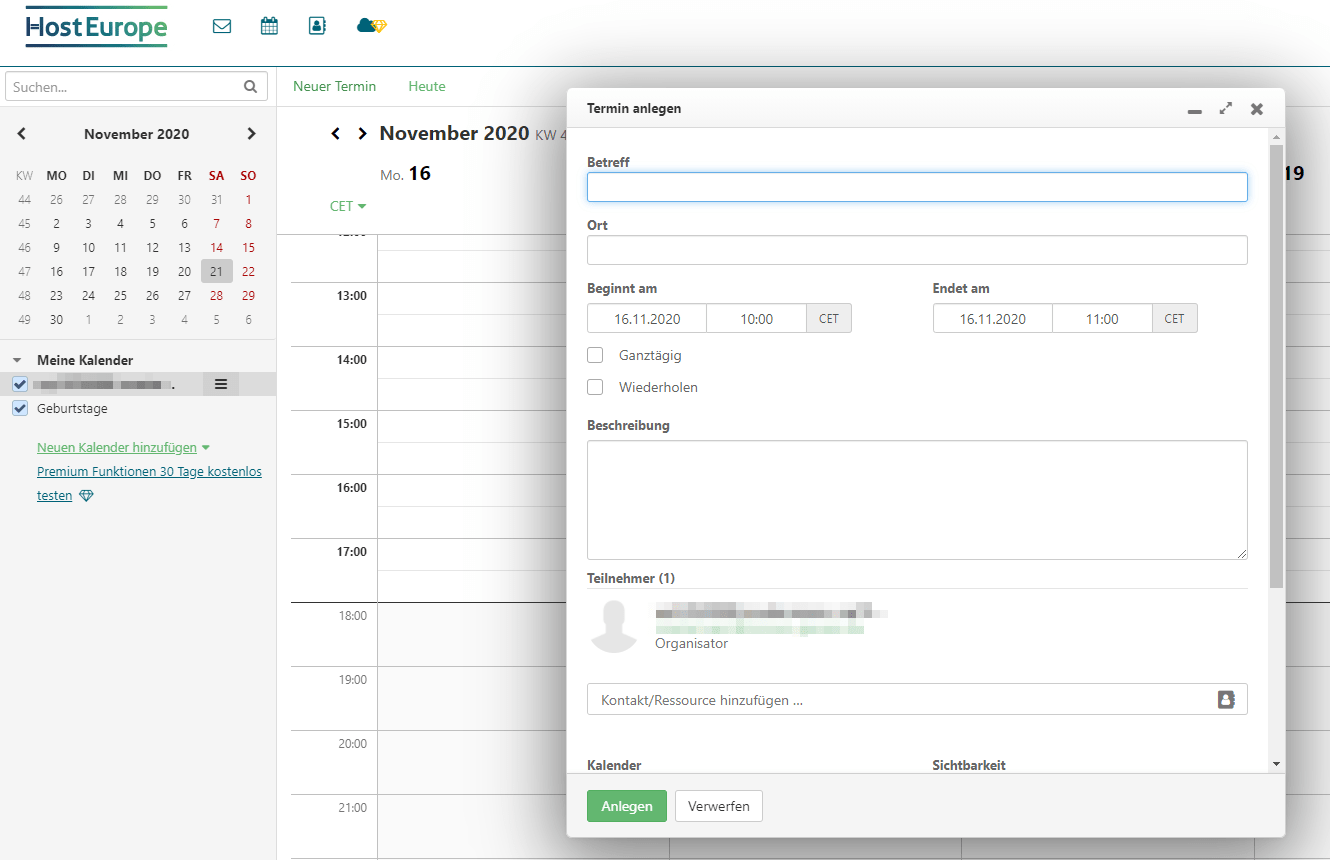
Task: Expand Termin anlegen dialog to fullscreen
Action: tap(1226, 109)
